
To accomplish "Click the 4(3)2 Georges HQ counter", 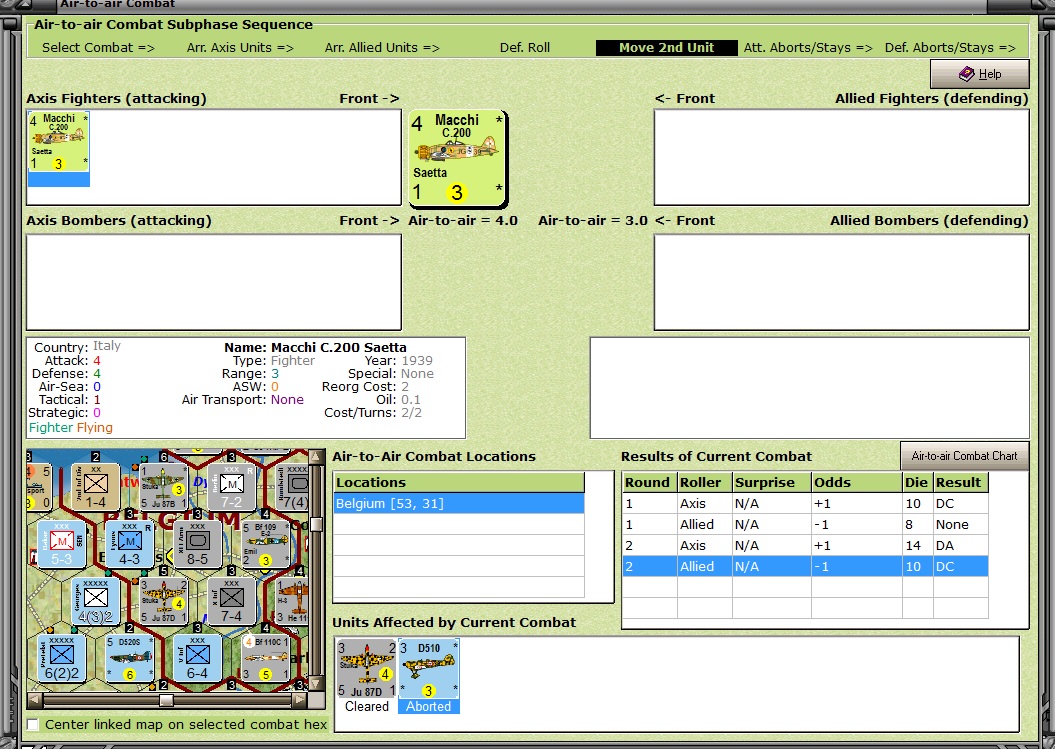I will click(96, 601).
